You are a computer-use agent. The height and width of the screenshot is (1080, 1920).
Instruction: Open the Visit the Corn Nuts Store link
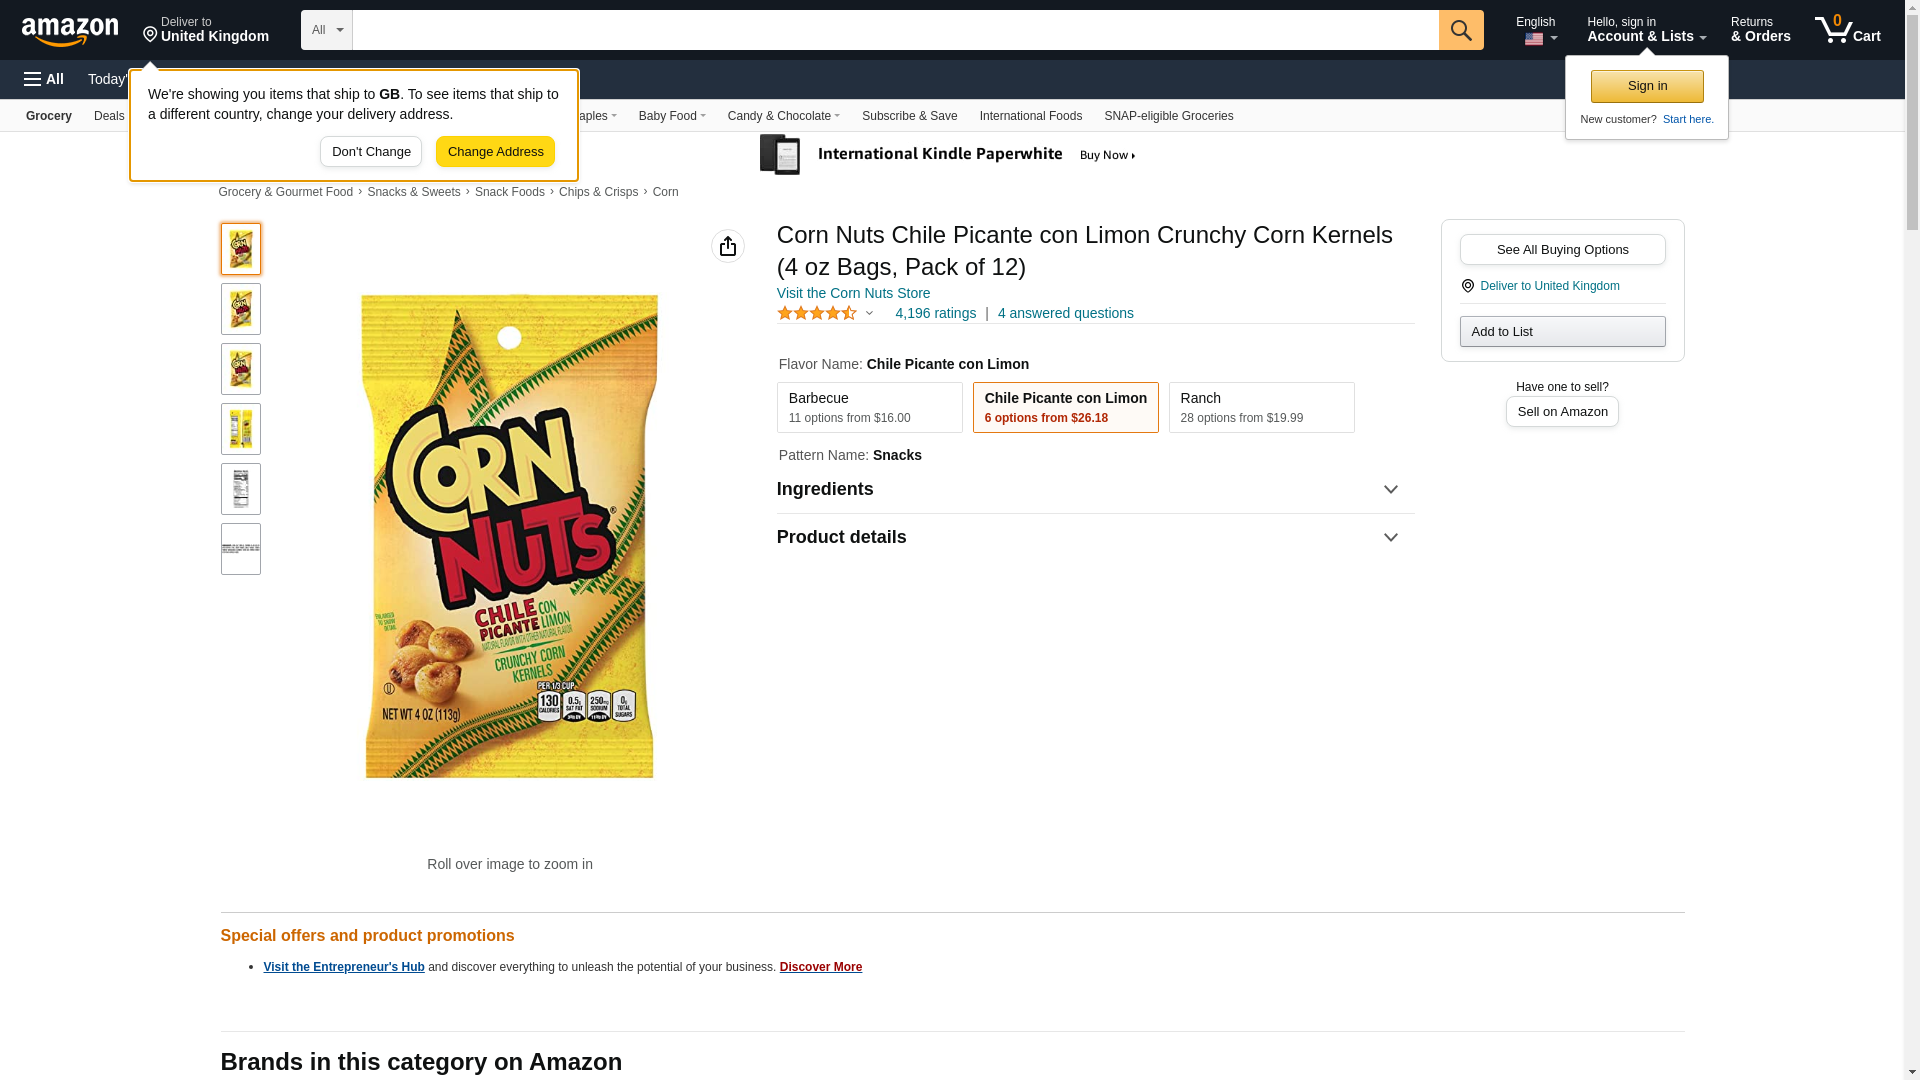click(x=853, y=293)
